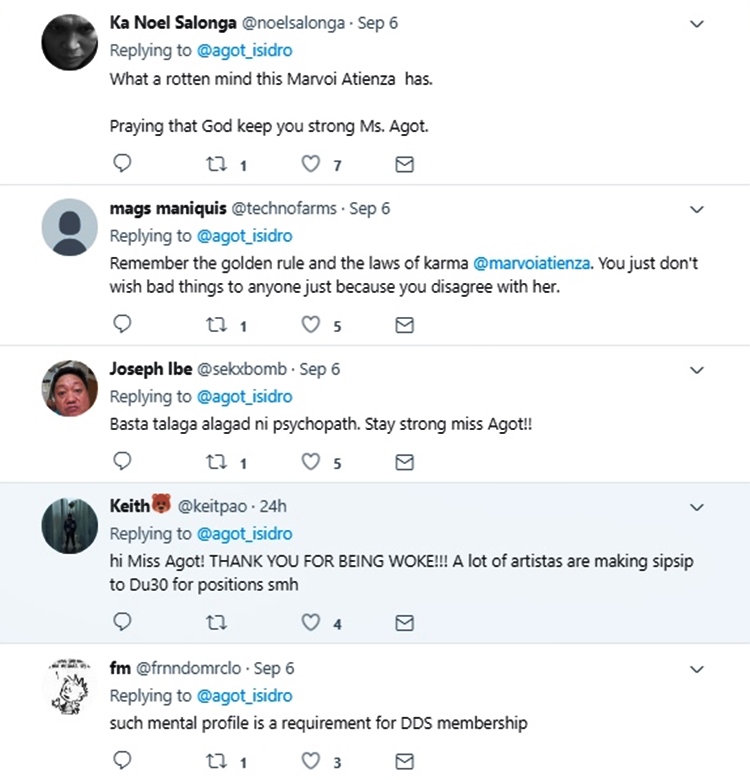This screenshot has width=750, height=780.
Task: Click @agot_isidro link in fm's reply
Action: click(244, 695)
